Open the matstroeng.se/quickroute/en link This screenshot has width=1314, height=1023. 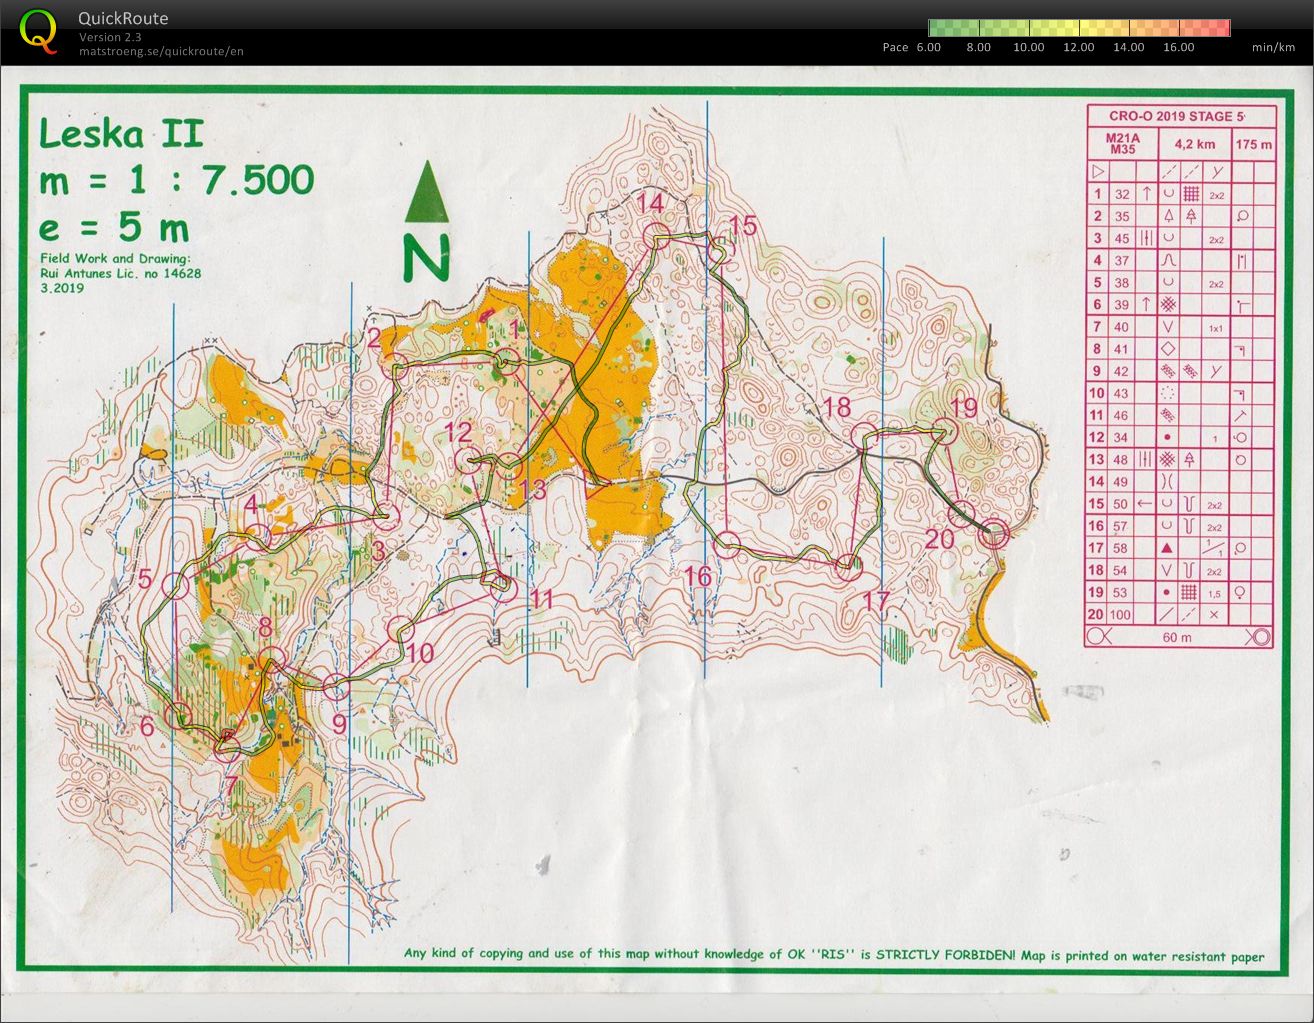click(x=161, y=51)
